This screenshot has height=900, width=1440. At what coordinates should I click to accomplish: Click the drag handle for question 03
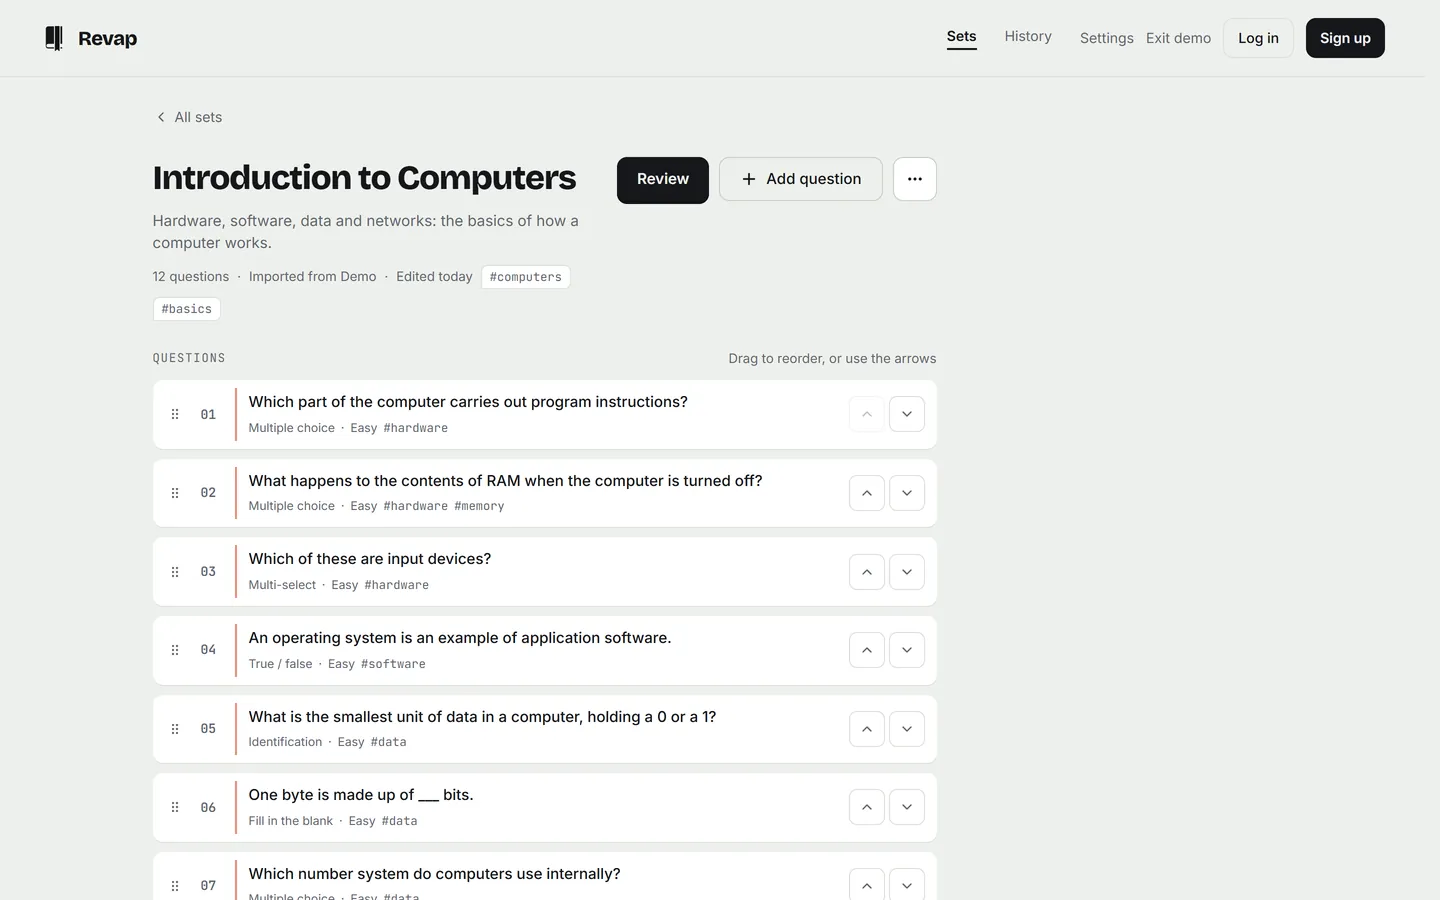pos(175,572)
